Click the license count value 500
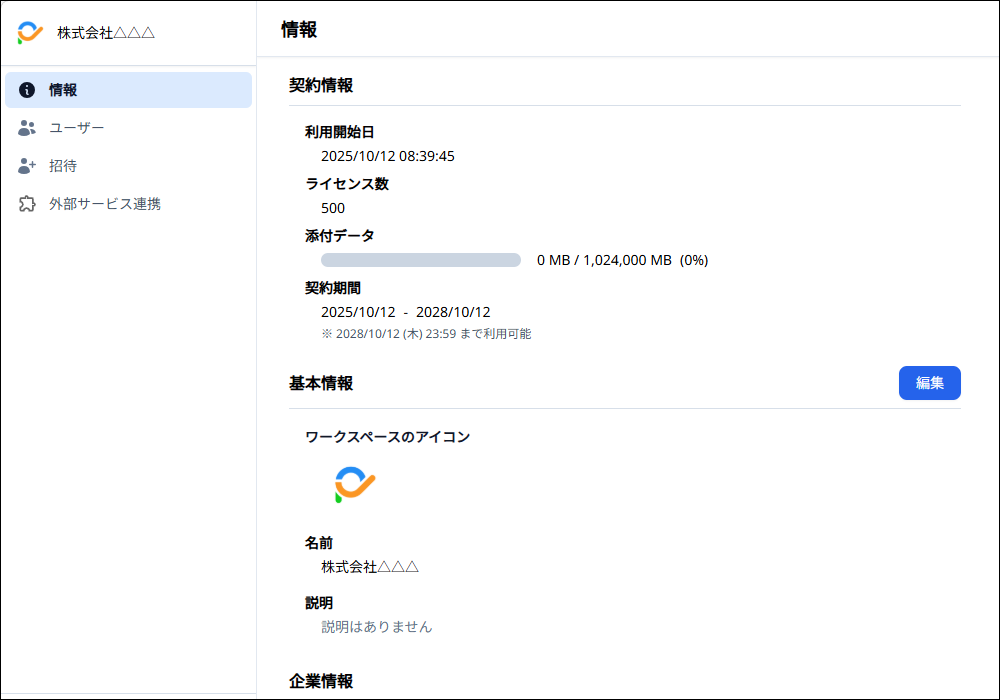1000x700 pixels. click(x=333, y=208)
